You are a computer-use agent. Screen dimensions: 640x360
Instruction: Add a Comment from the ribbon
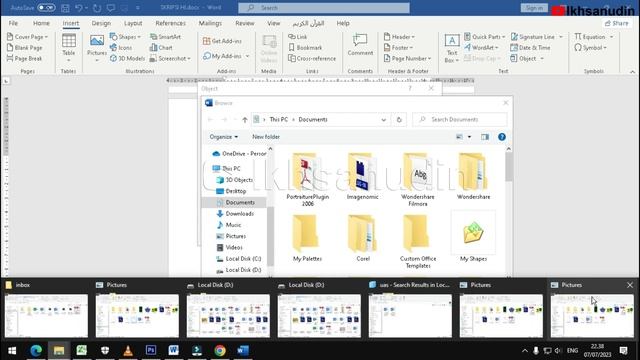pos(360,45)
